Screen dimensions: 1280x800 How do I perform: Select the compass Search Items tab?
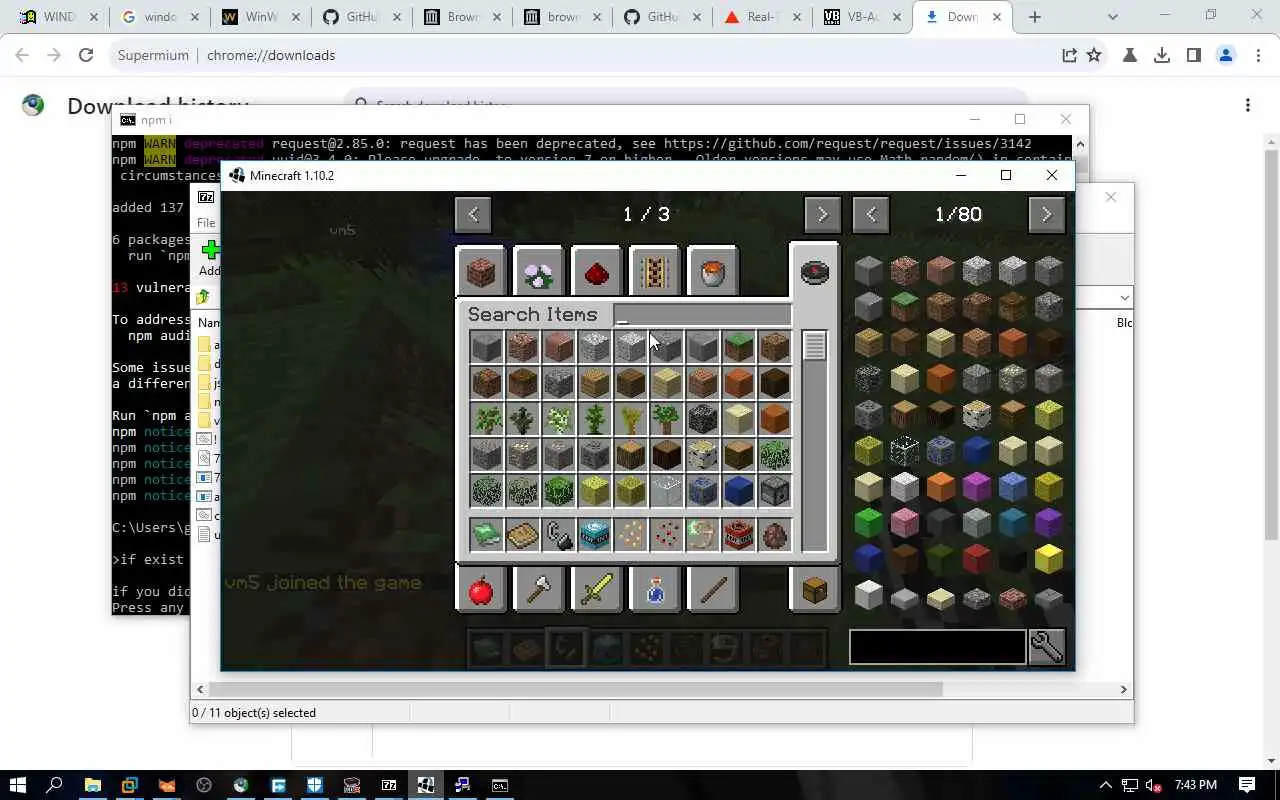[x=814, y=271]
